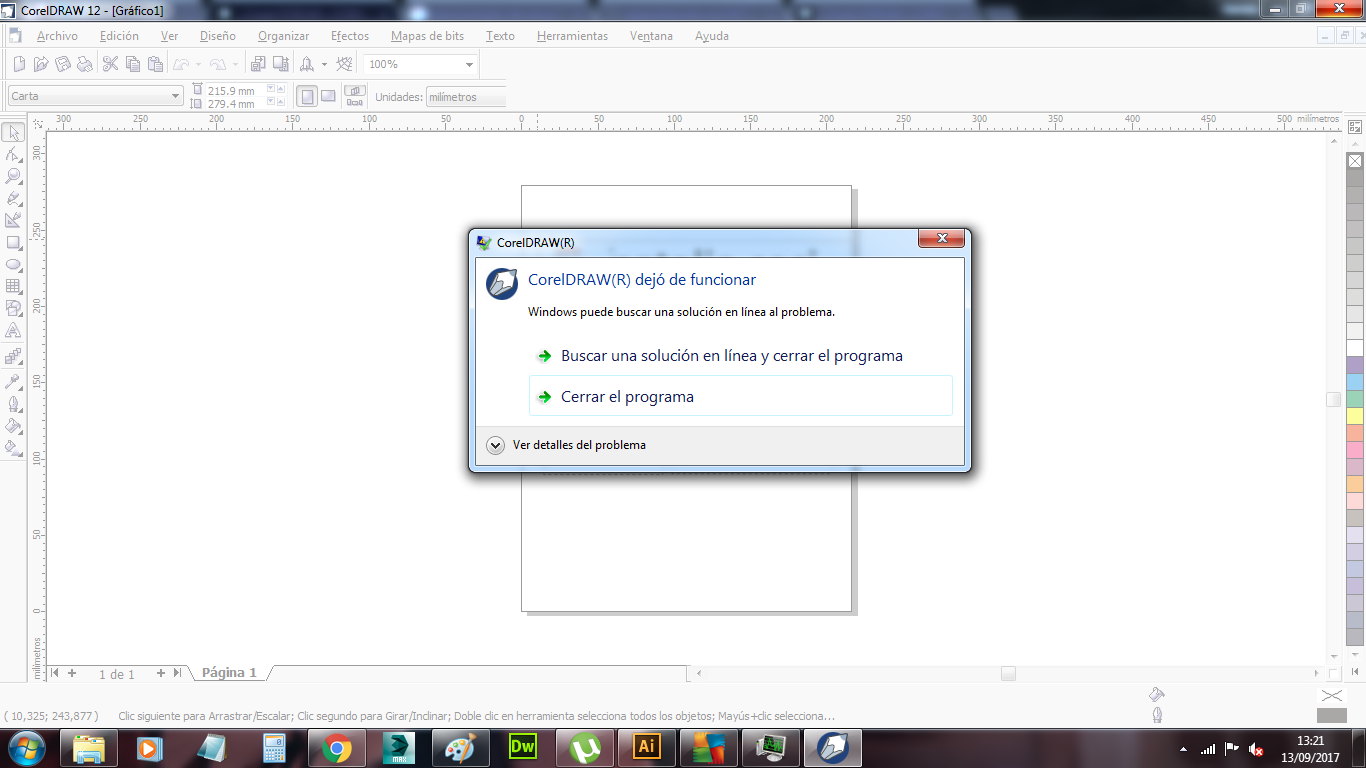This screenshot has width=1366, height=768.
Task: Open the Mapas de bits menu
Action: pyautogui.click(x=427, y=36)
